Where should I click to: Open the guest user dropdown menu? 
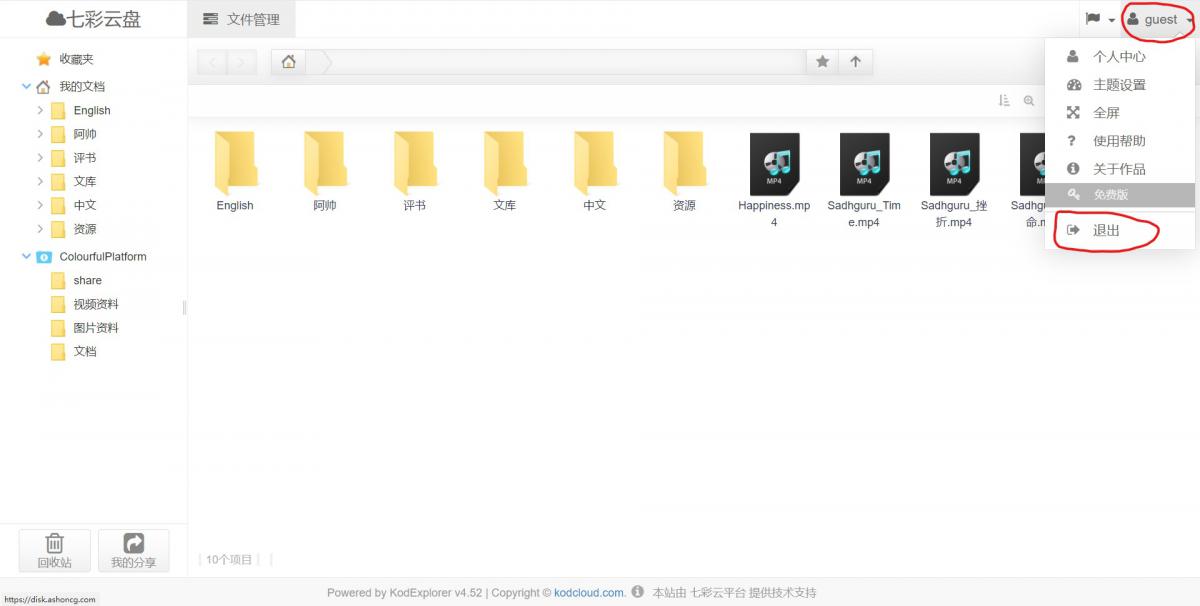pos(1160,19)
